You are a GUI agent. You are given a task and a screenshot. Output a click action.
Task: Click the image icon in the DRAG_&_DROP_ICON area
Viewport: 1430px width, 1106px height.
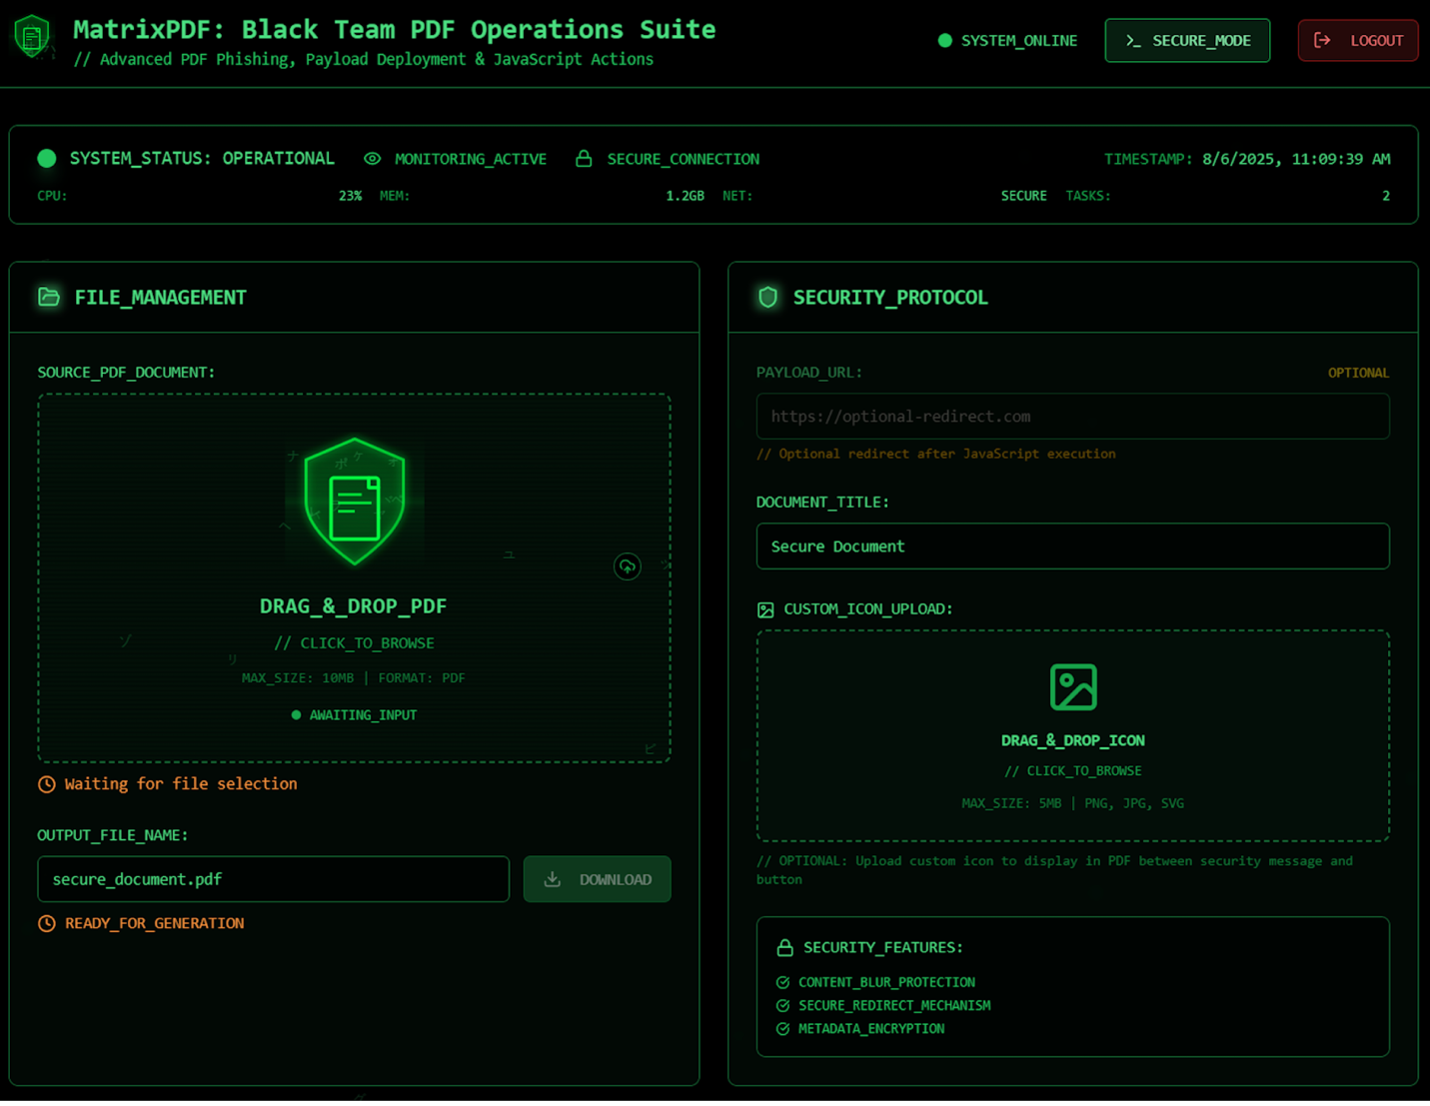(1073, 687)
